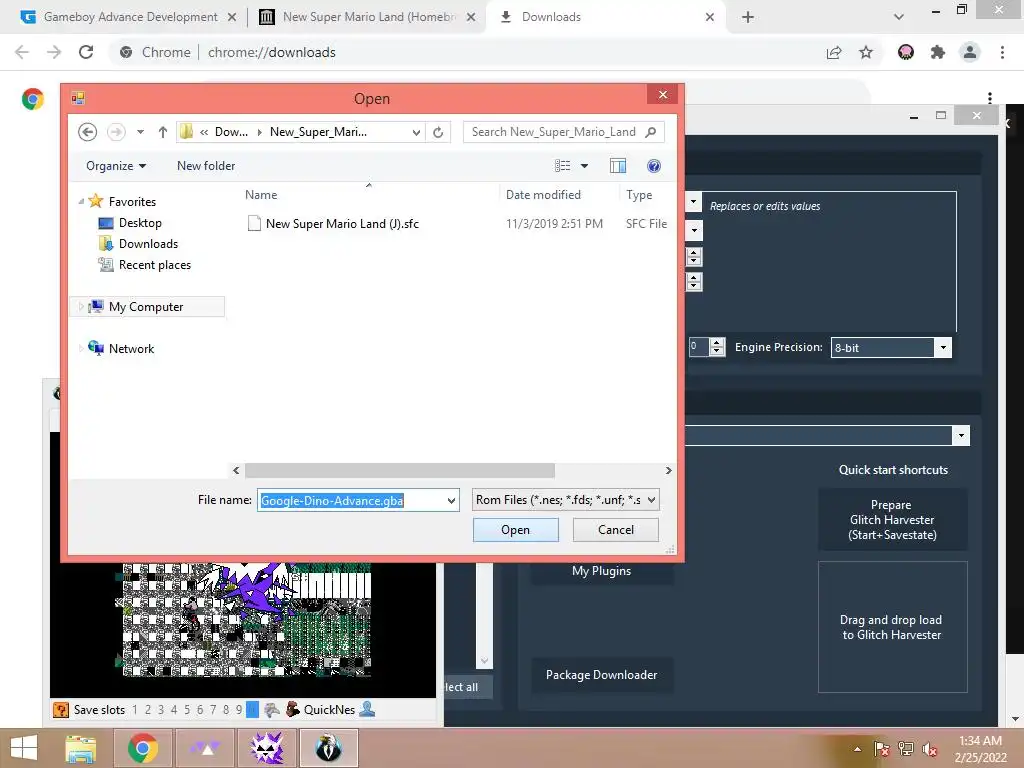Image resolution: width=1024 pixels, height=768 pixels.
Task: Select Desktop in Favorites
Action: pyautogui.click(x=140, y=223)
